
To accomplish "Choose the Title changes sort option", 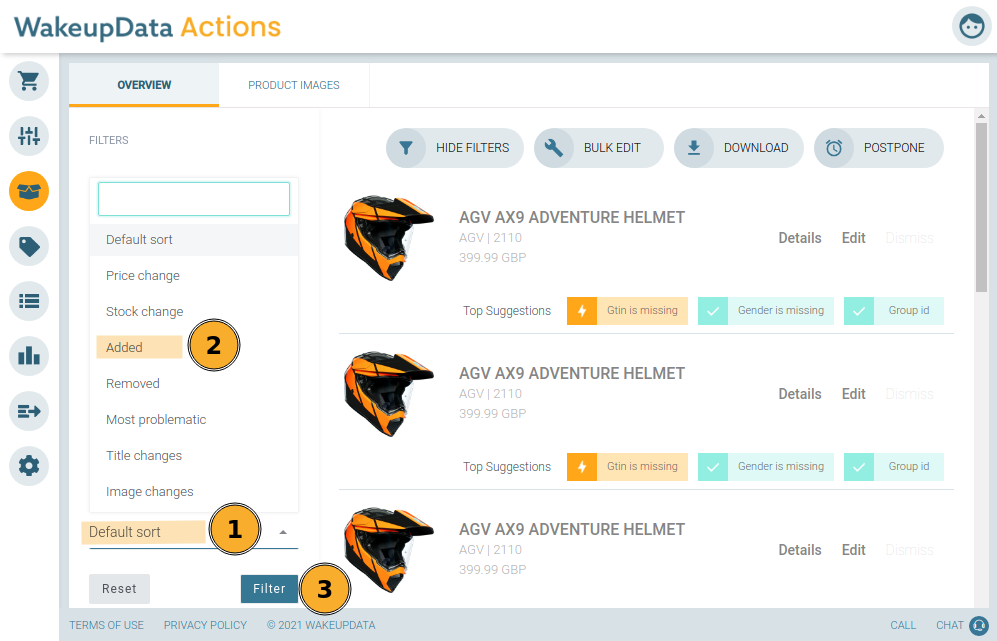I will 194,456.
